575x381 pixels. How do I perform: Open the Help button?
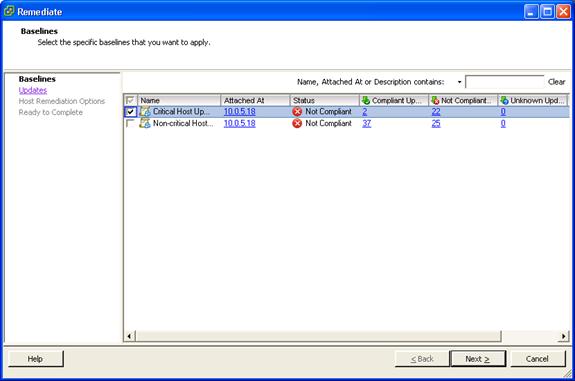[36, 359]
